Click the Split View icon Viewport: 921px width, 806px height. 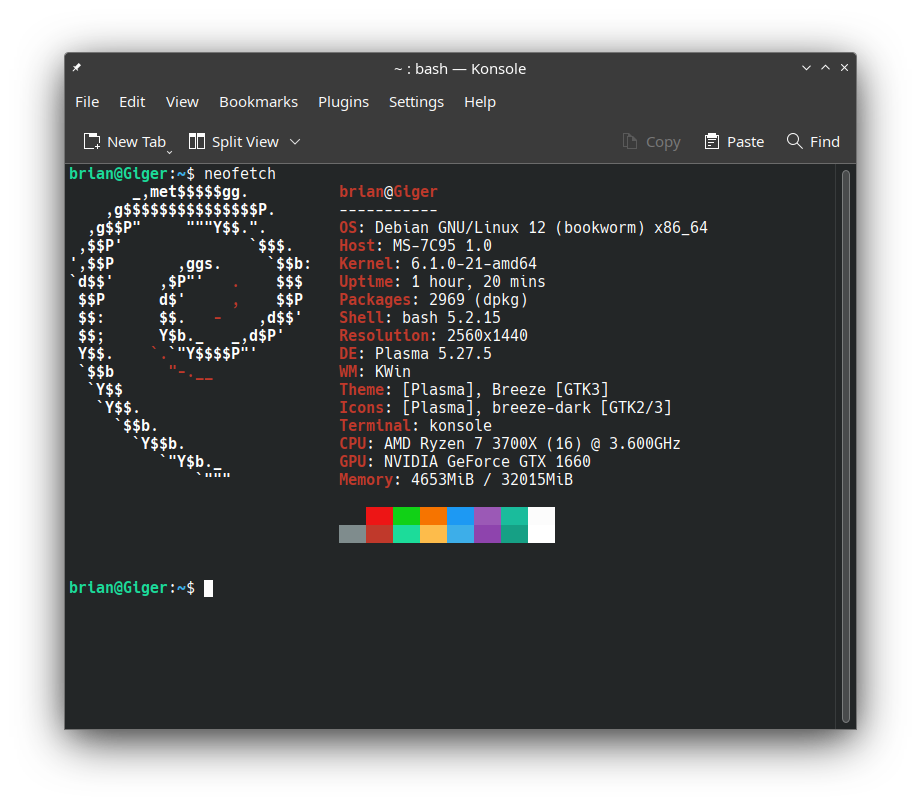(x=197, y=142)
